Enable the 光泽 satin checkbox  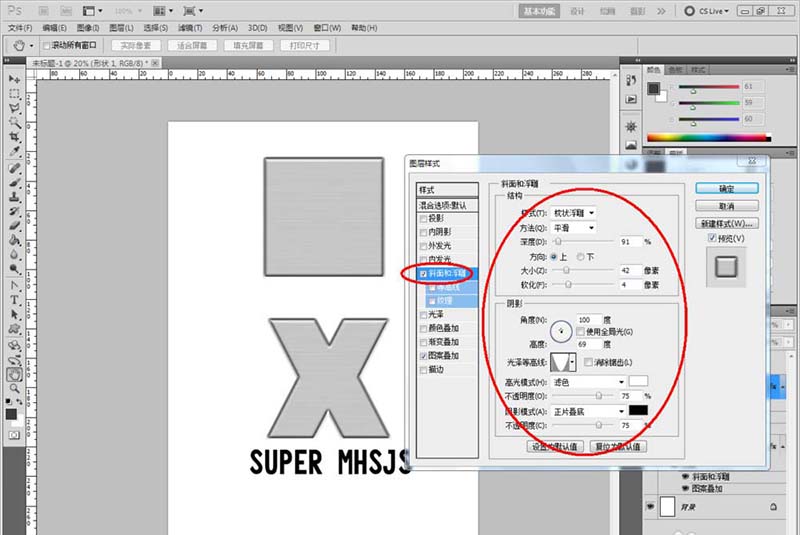click(423, 315)
